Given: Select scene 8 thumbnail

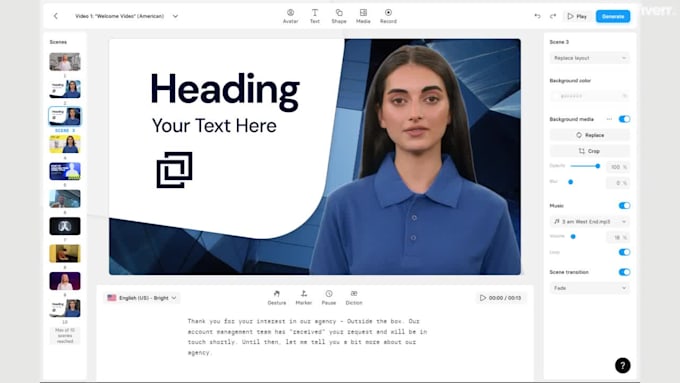Looking at the screenshot, I should tap(65, 253).
